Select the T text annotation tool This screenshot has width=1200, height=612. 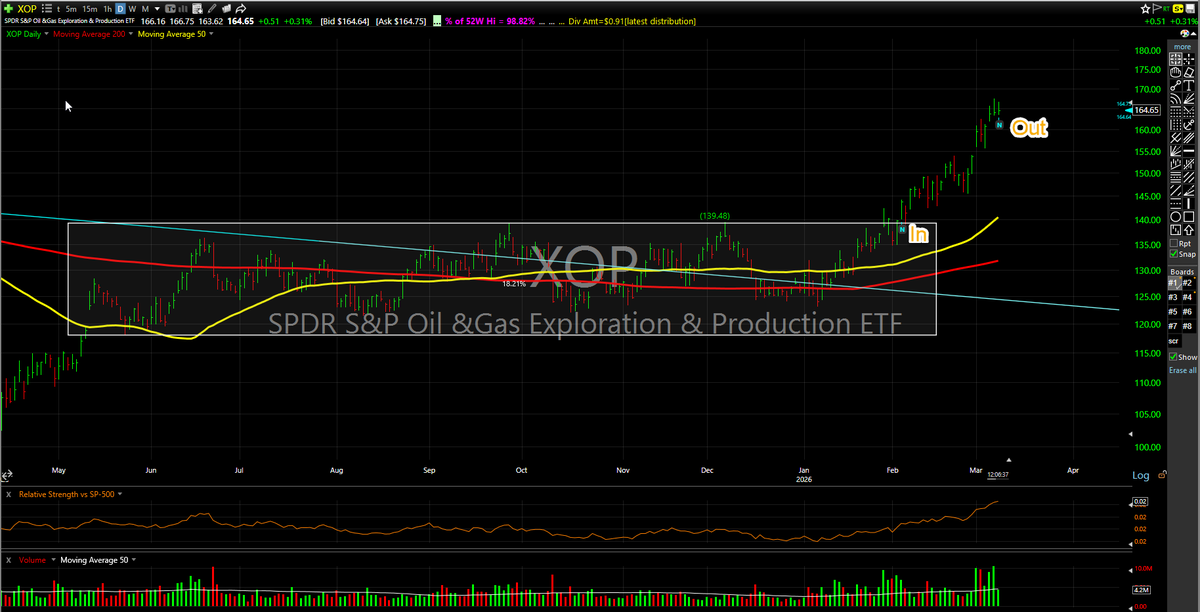[x=1190, y=86]
